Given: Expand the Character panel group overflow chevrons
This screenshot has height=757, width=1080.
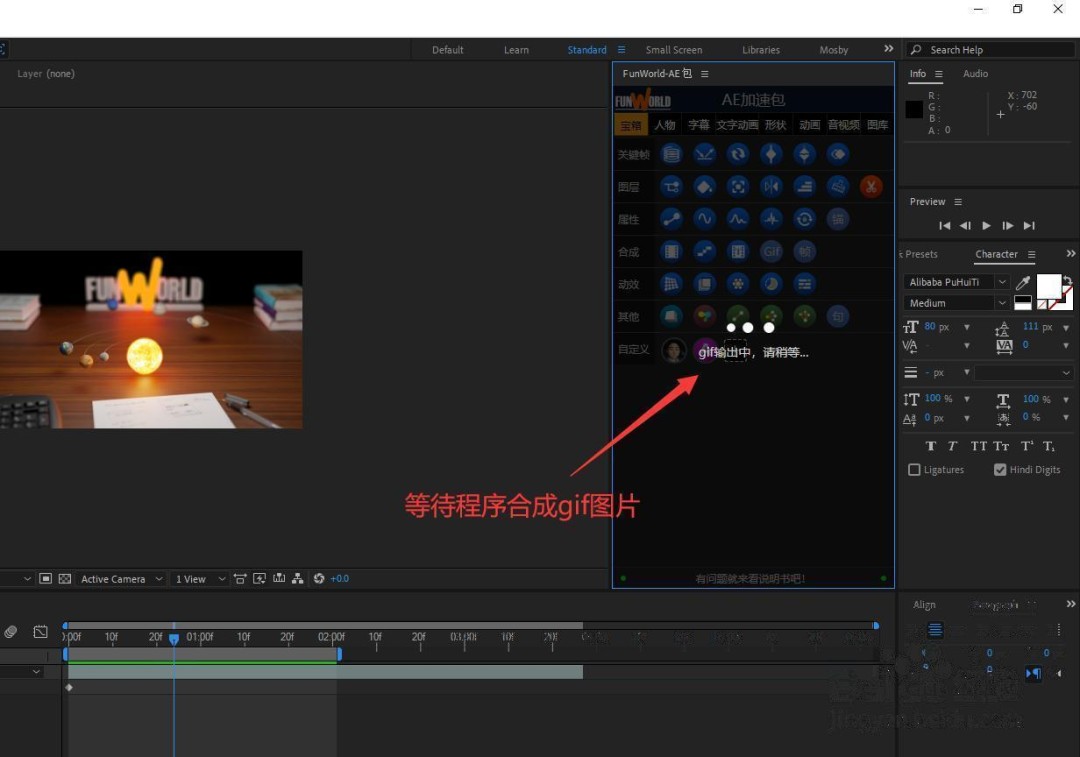Looking at the screenshot, I should tap(1071, 254).
